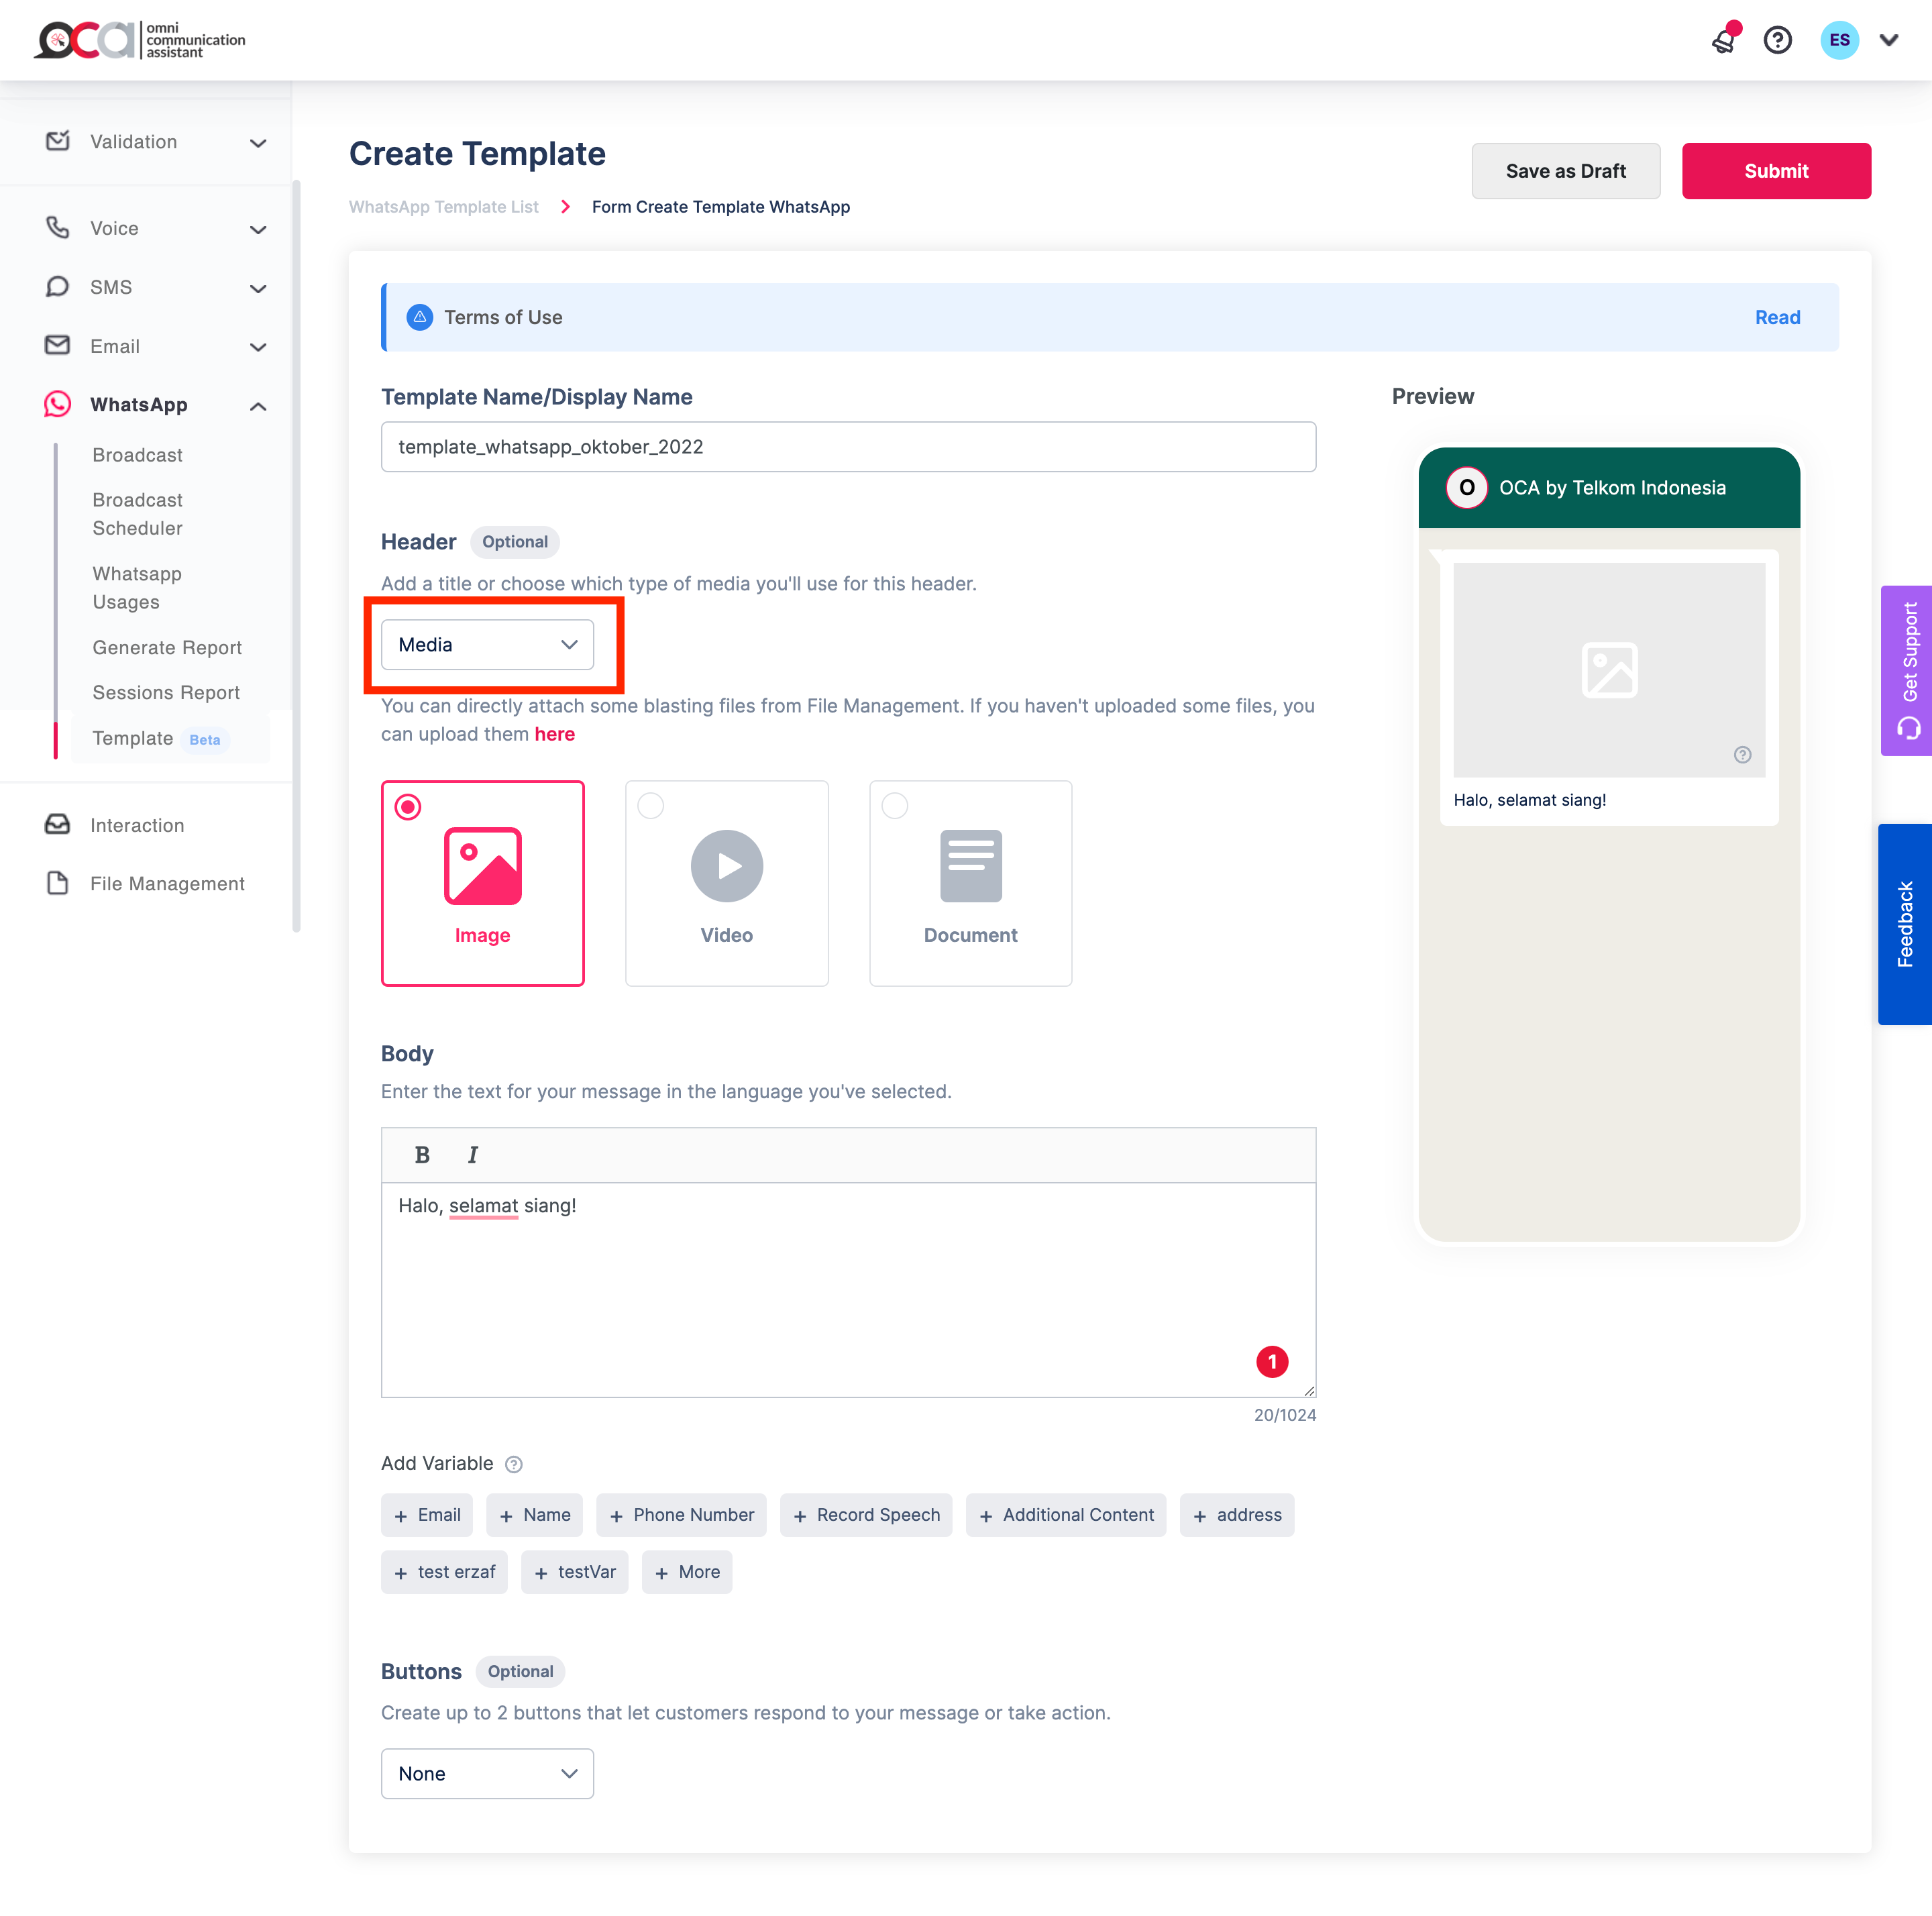The height and width of the screenshot is (1916, 1932).
Task: Toggle bold text formatting
Action: coord(422,1155)
